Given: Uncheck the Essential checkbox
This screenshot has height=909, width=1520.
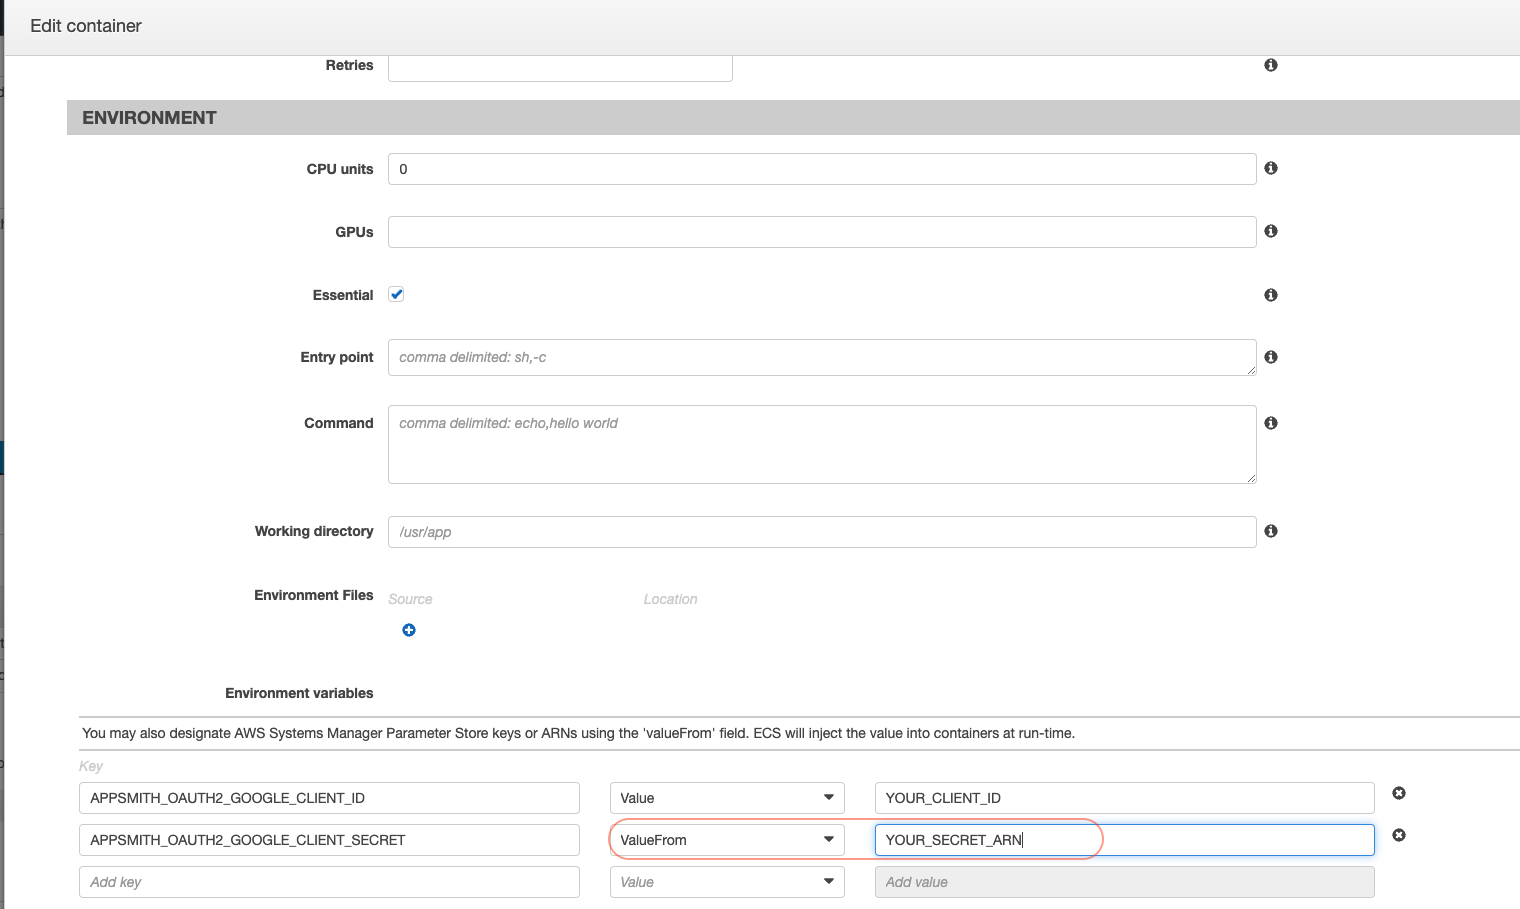Looking at the screenshot, I should 396,293.
